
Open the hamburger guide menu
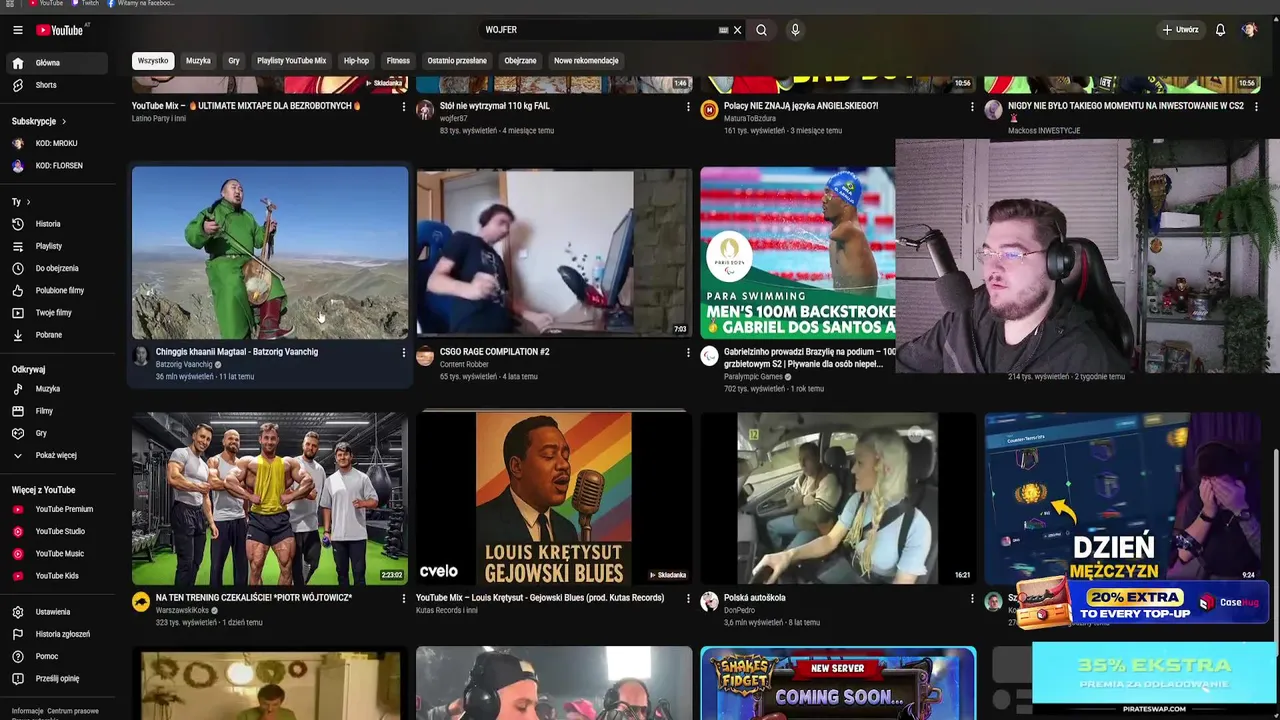(x=17, y=30)
